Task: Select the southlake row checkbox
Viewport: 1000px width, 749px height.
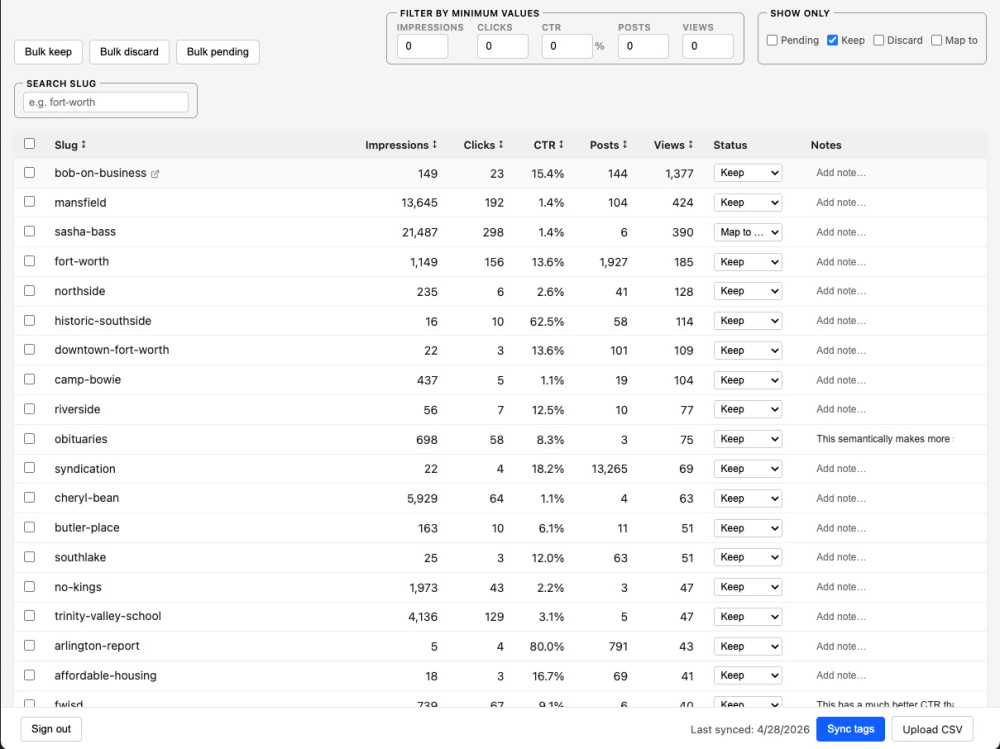Action: (x=29, y=556)
